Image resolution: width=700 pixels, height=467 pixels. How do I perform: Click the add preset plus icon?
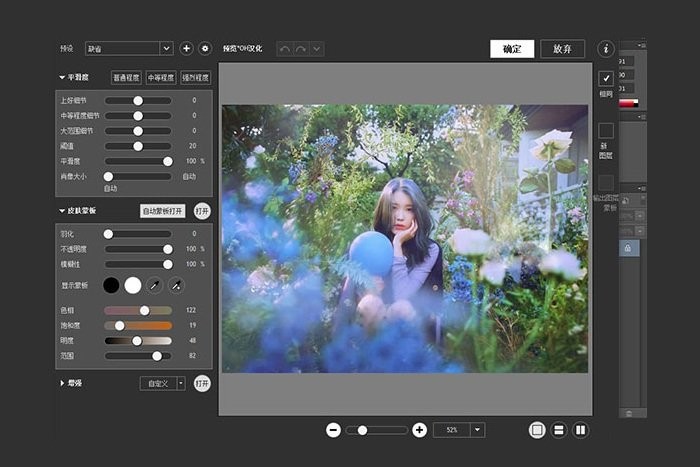tap(186, 48)
